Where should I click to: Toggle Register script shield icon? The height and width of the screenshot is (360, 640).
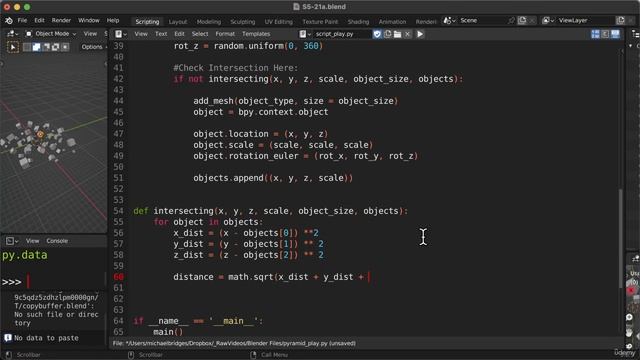(x=377, y=34)
